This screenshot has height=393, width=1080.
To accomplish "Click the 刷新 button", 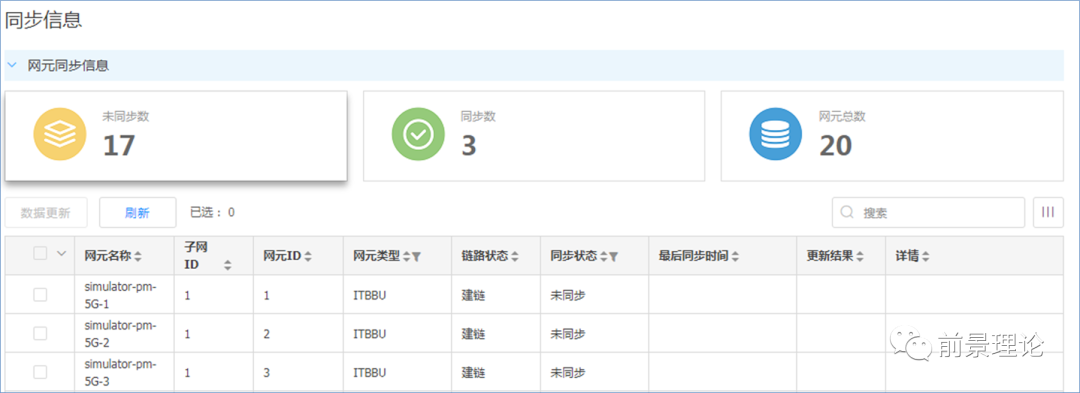I will point(137,213).
